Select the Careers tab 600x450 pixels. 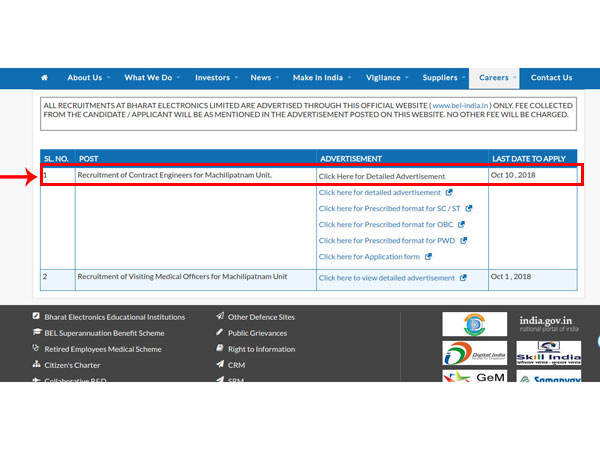tap(494, 78)
